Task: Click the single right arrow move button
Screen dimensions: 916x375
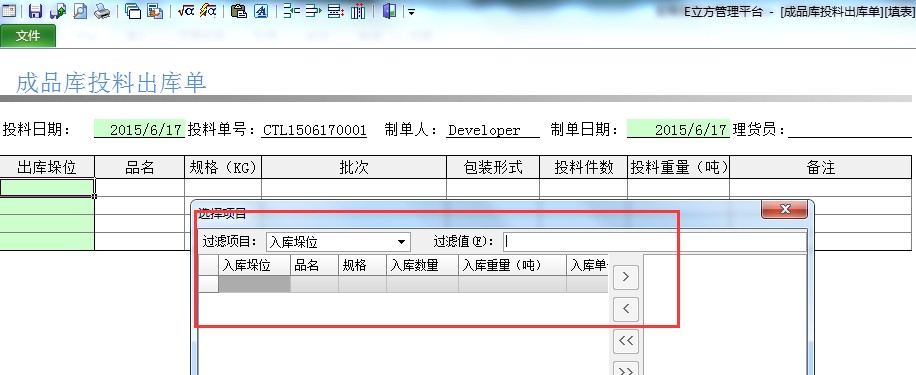Action: pos(626,277)
